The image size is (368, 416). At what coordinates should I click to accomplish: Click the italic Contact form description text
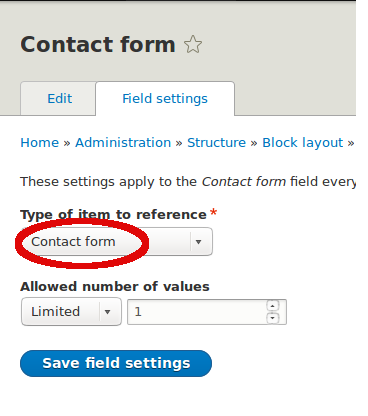point(244,182)
